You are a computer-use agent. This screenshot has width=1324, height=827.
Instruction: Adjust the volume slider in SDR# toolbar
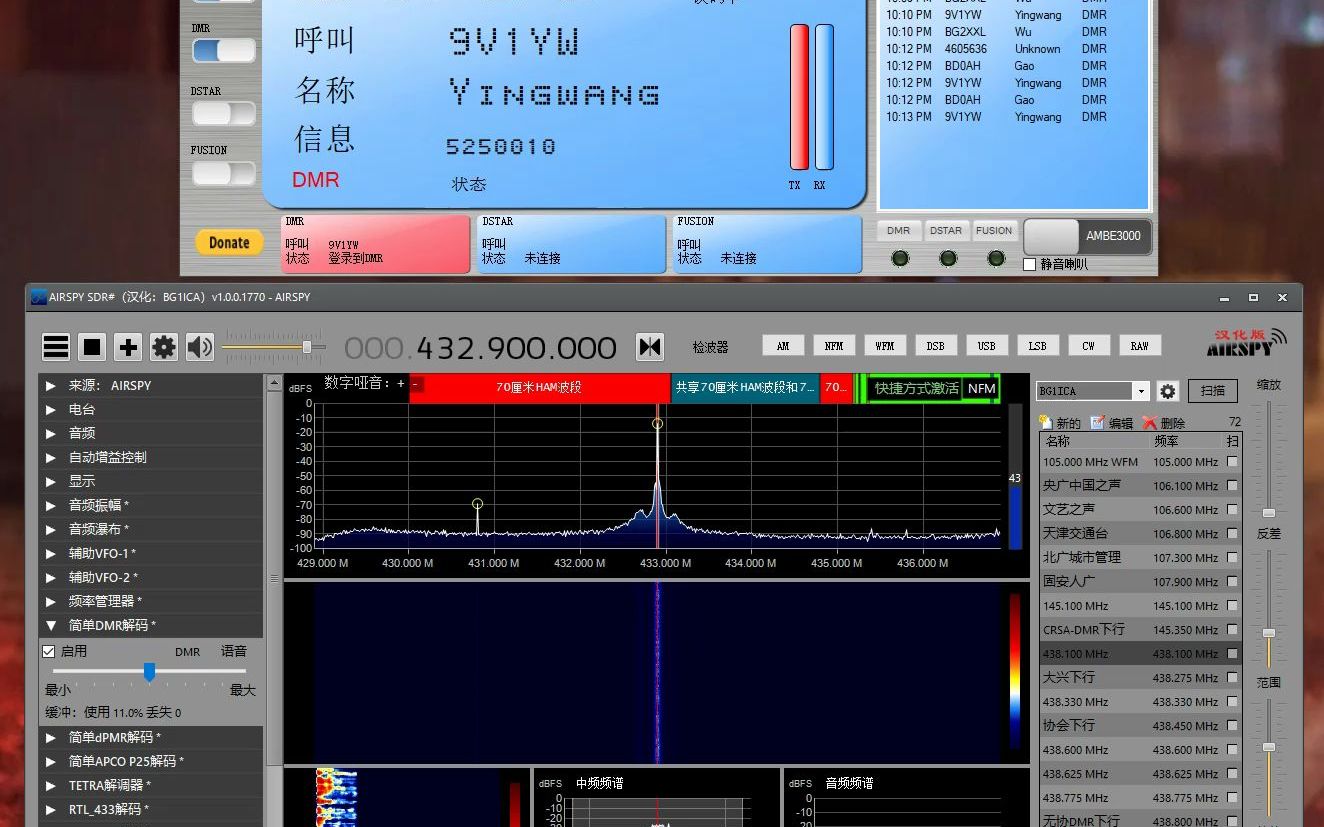point(307,347)
